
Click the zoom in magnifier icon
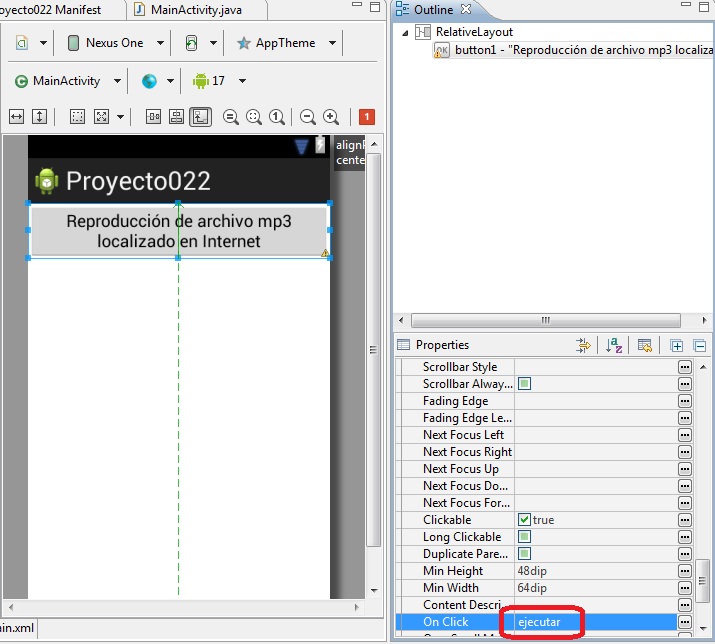[x=331, y=117]
